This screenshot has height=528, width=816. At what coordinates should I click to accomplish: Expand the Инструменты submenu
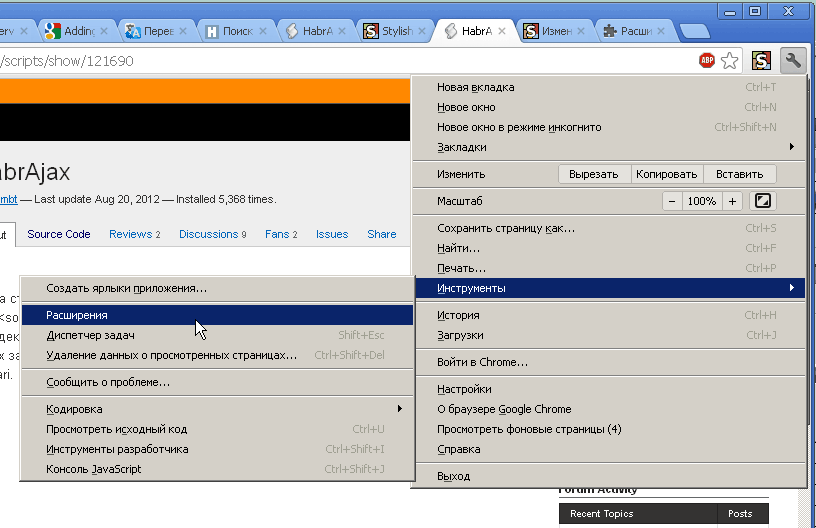610,288
